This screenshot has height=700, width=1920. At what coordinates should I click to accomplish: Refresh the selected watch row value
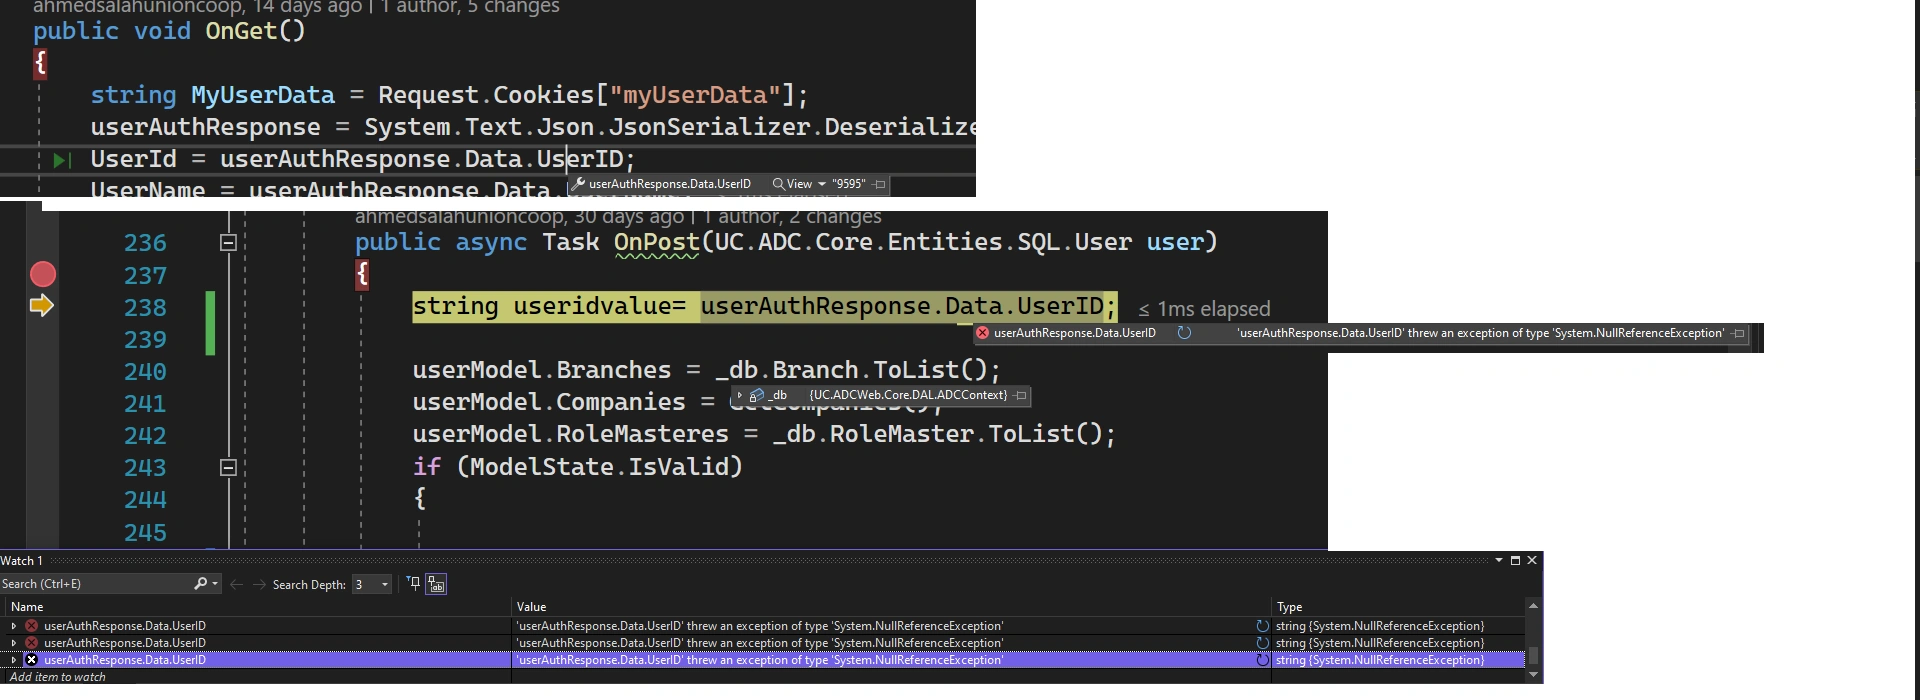[1263, 660]
